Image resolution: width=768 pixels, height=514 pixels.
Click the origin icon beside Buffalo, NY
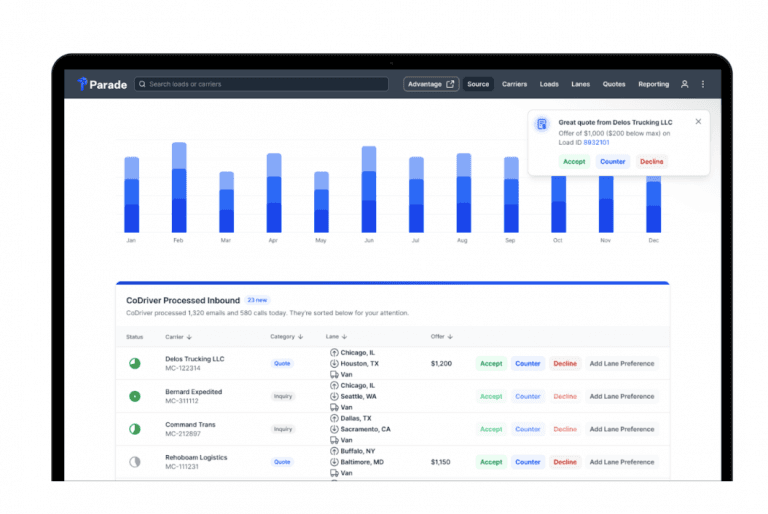[334, 451]
